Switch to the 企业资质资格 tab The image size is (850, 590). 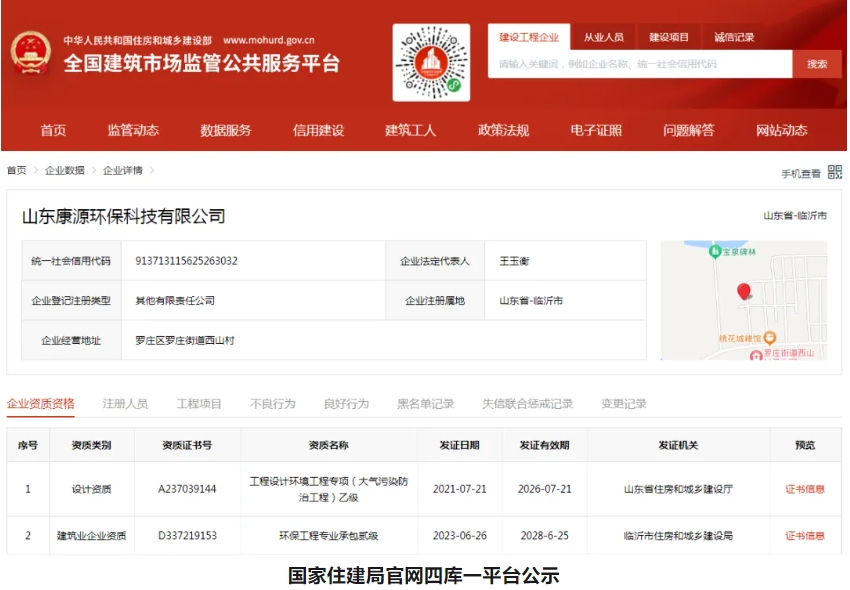pyautogui.click(x=41, y=403)
